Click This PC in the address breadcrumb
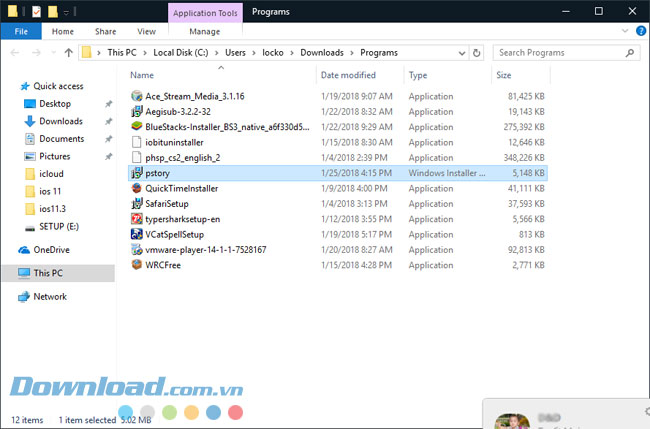 [122, 53]
